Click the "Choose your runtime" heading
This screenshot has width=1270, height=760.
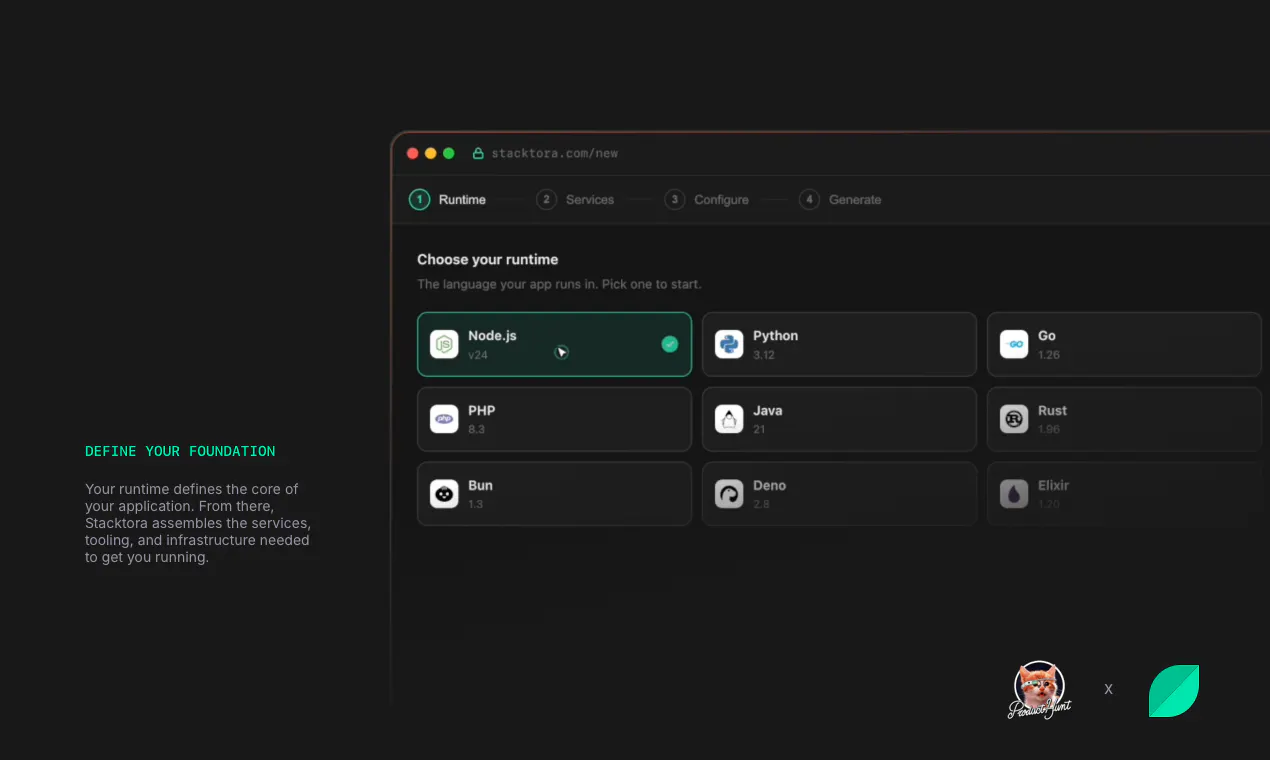pos(488,259)
